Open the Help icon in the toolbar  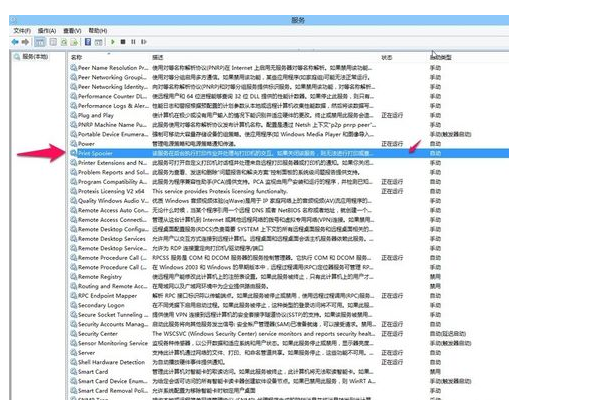click(x=88, y=42)
